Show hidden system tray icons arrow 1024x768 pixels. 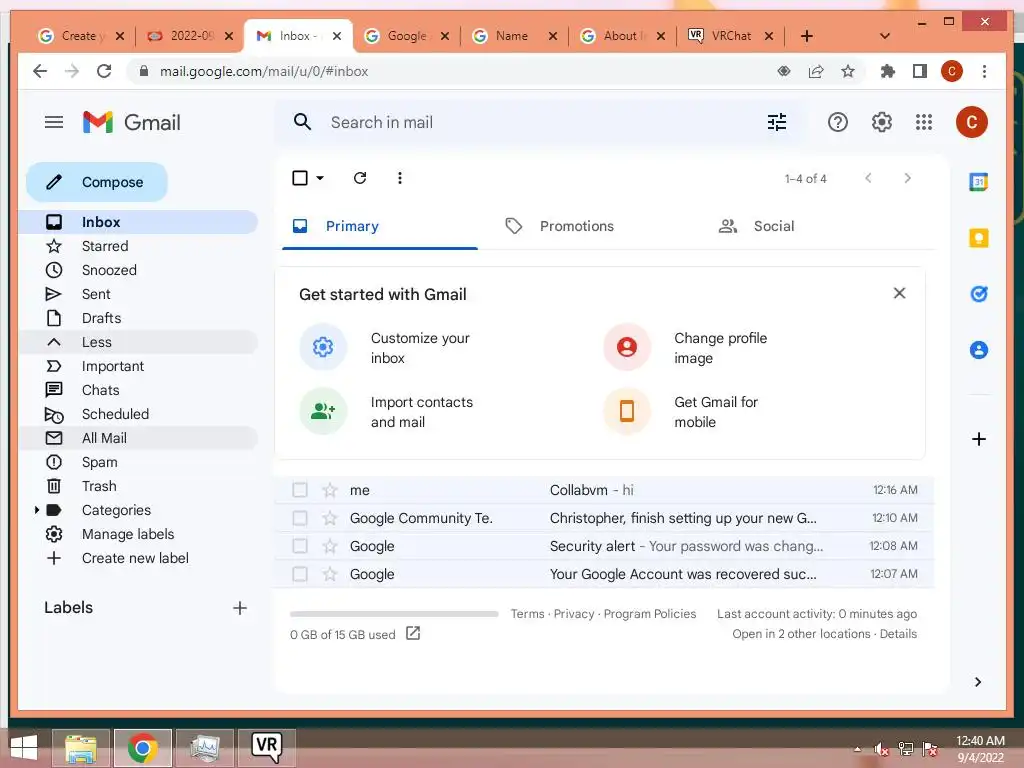[x=857, y=749]
